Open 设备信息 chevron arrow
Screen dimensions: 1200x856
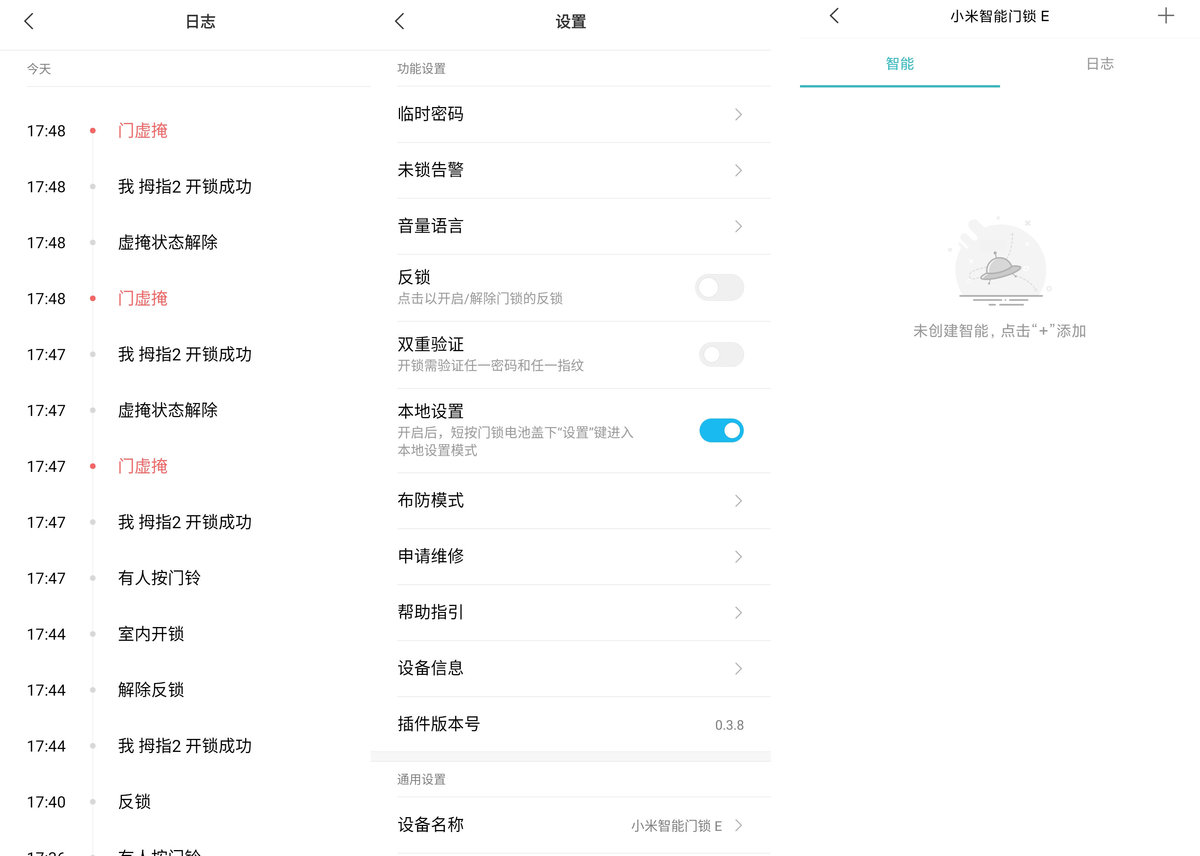[738, 668]
